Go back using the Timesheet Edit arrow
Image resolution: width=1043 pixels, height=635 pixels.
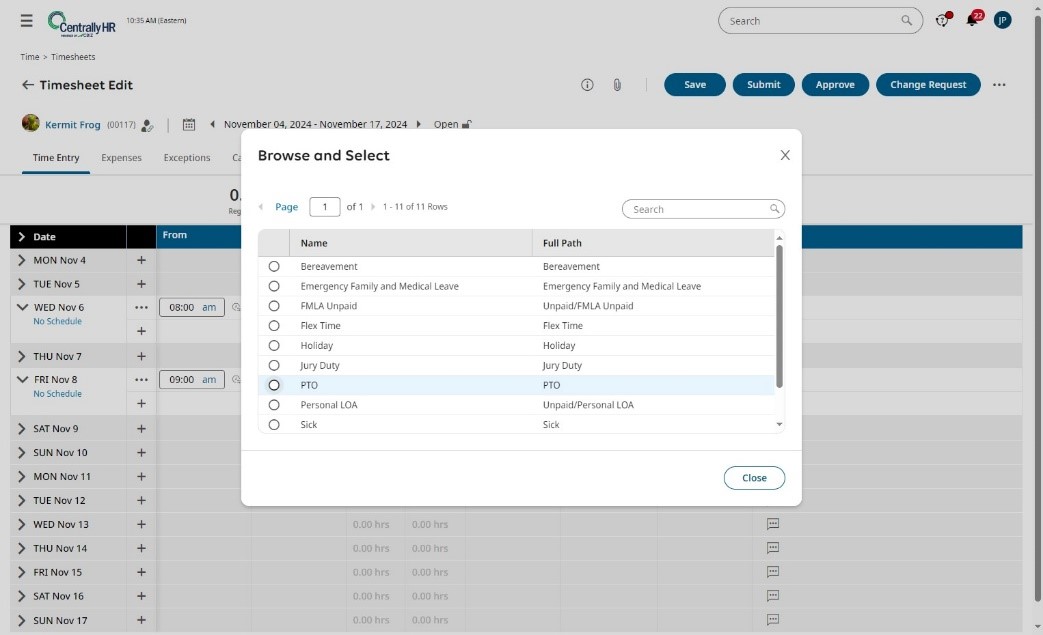click(x=27, y=84)
